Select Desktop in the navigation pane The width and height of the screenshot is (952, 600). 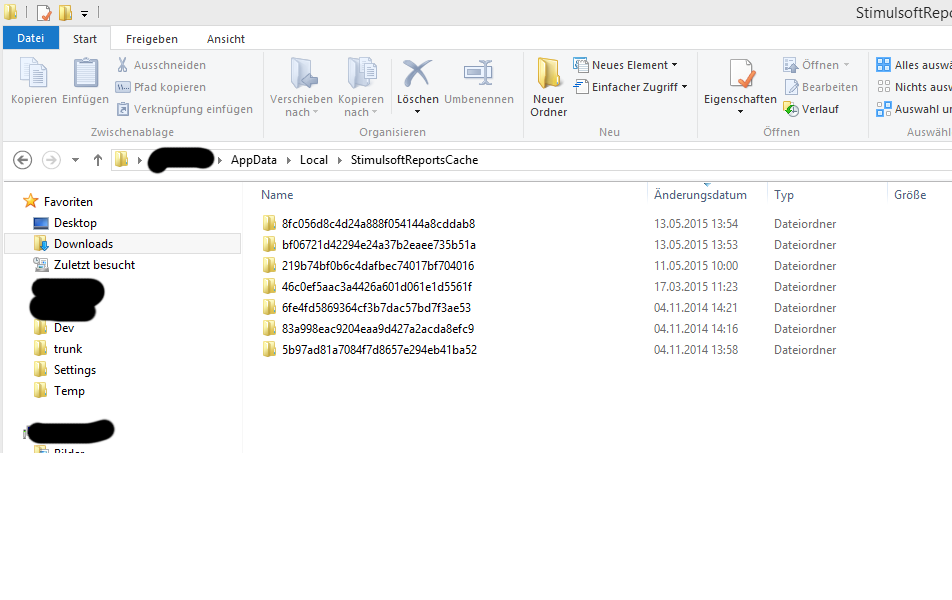tap(75, 223)
